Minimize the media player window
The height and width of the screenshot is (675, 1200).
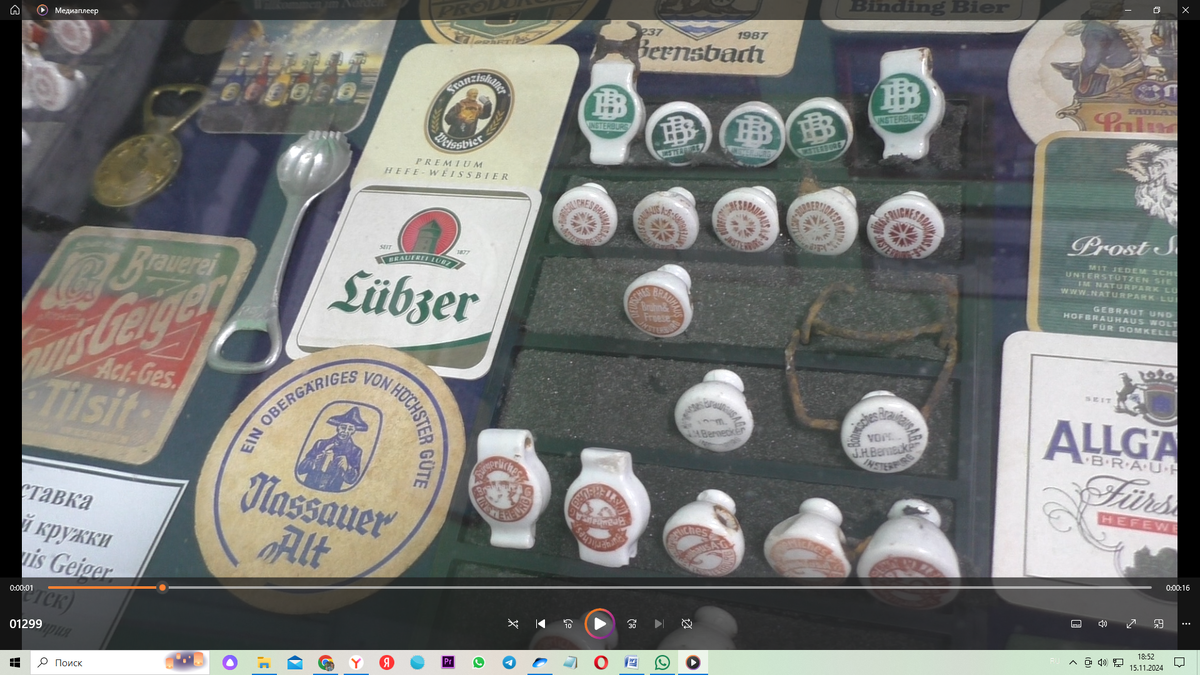[1130, 9]
